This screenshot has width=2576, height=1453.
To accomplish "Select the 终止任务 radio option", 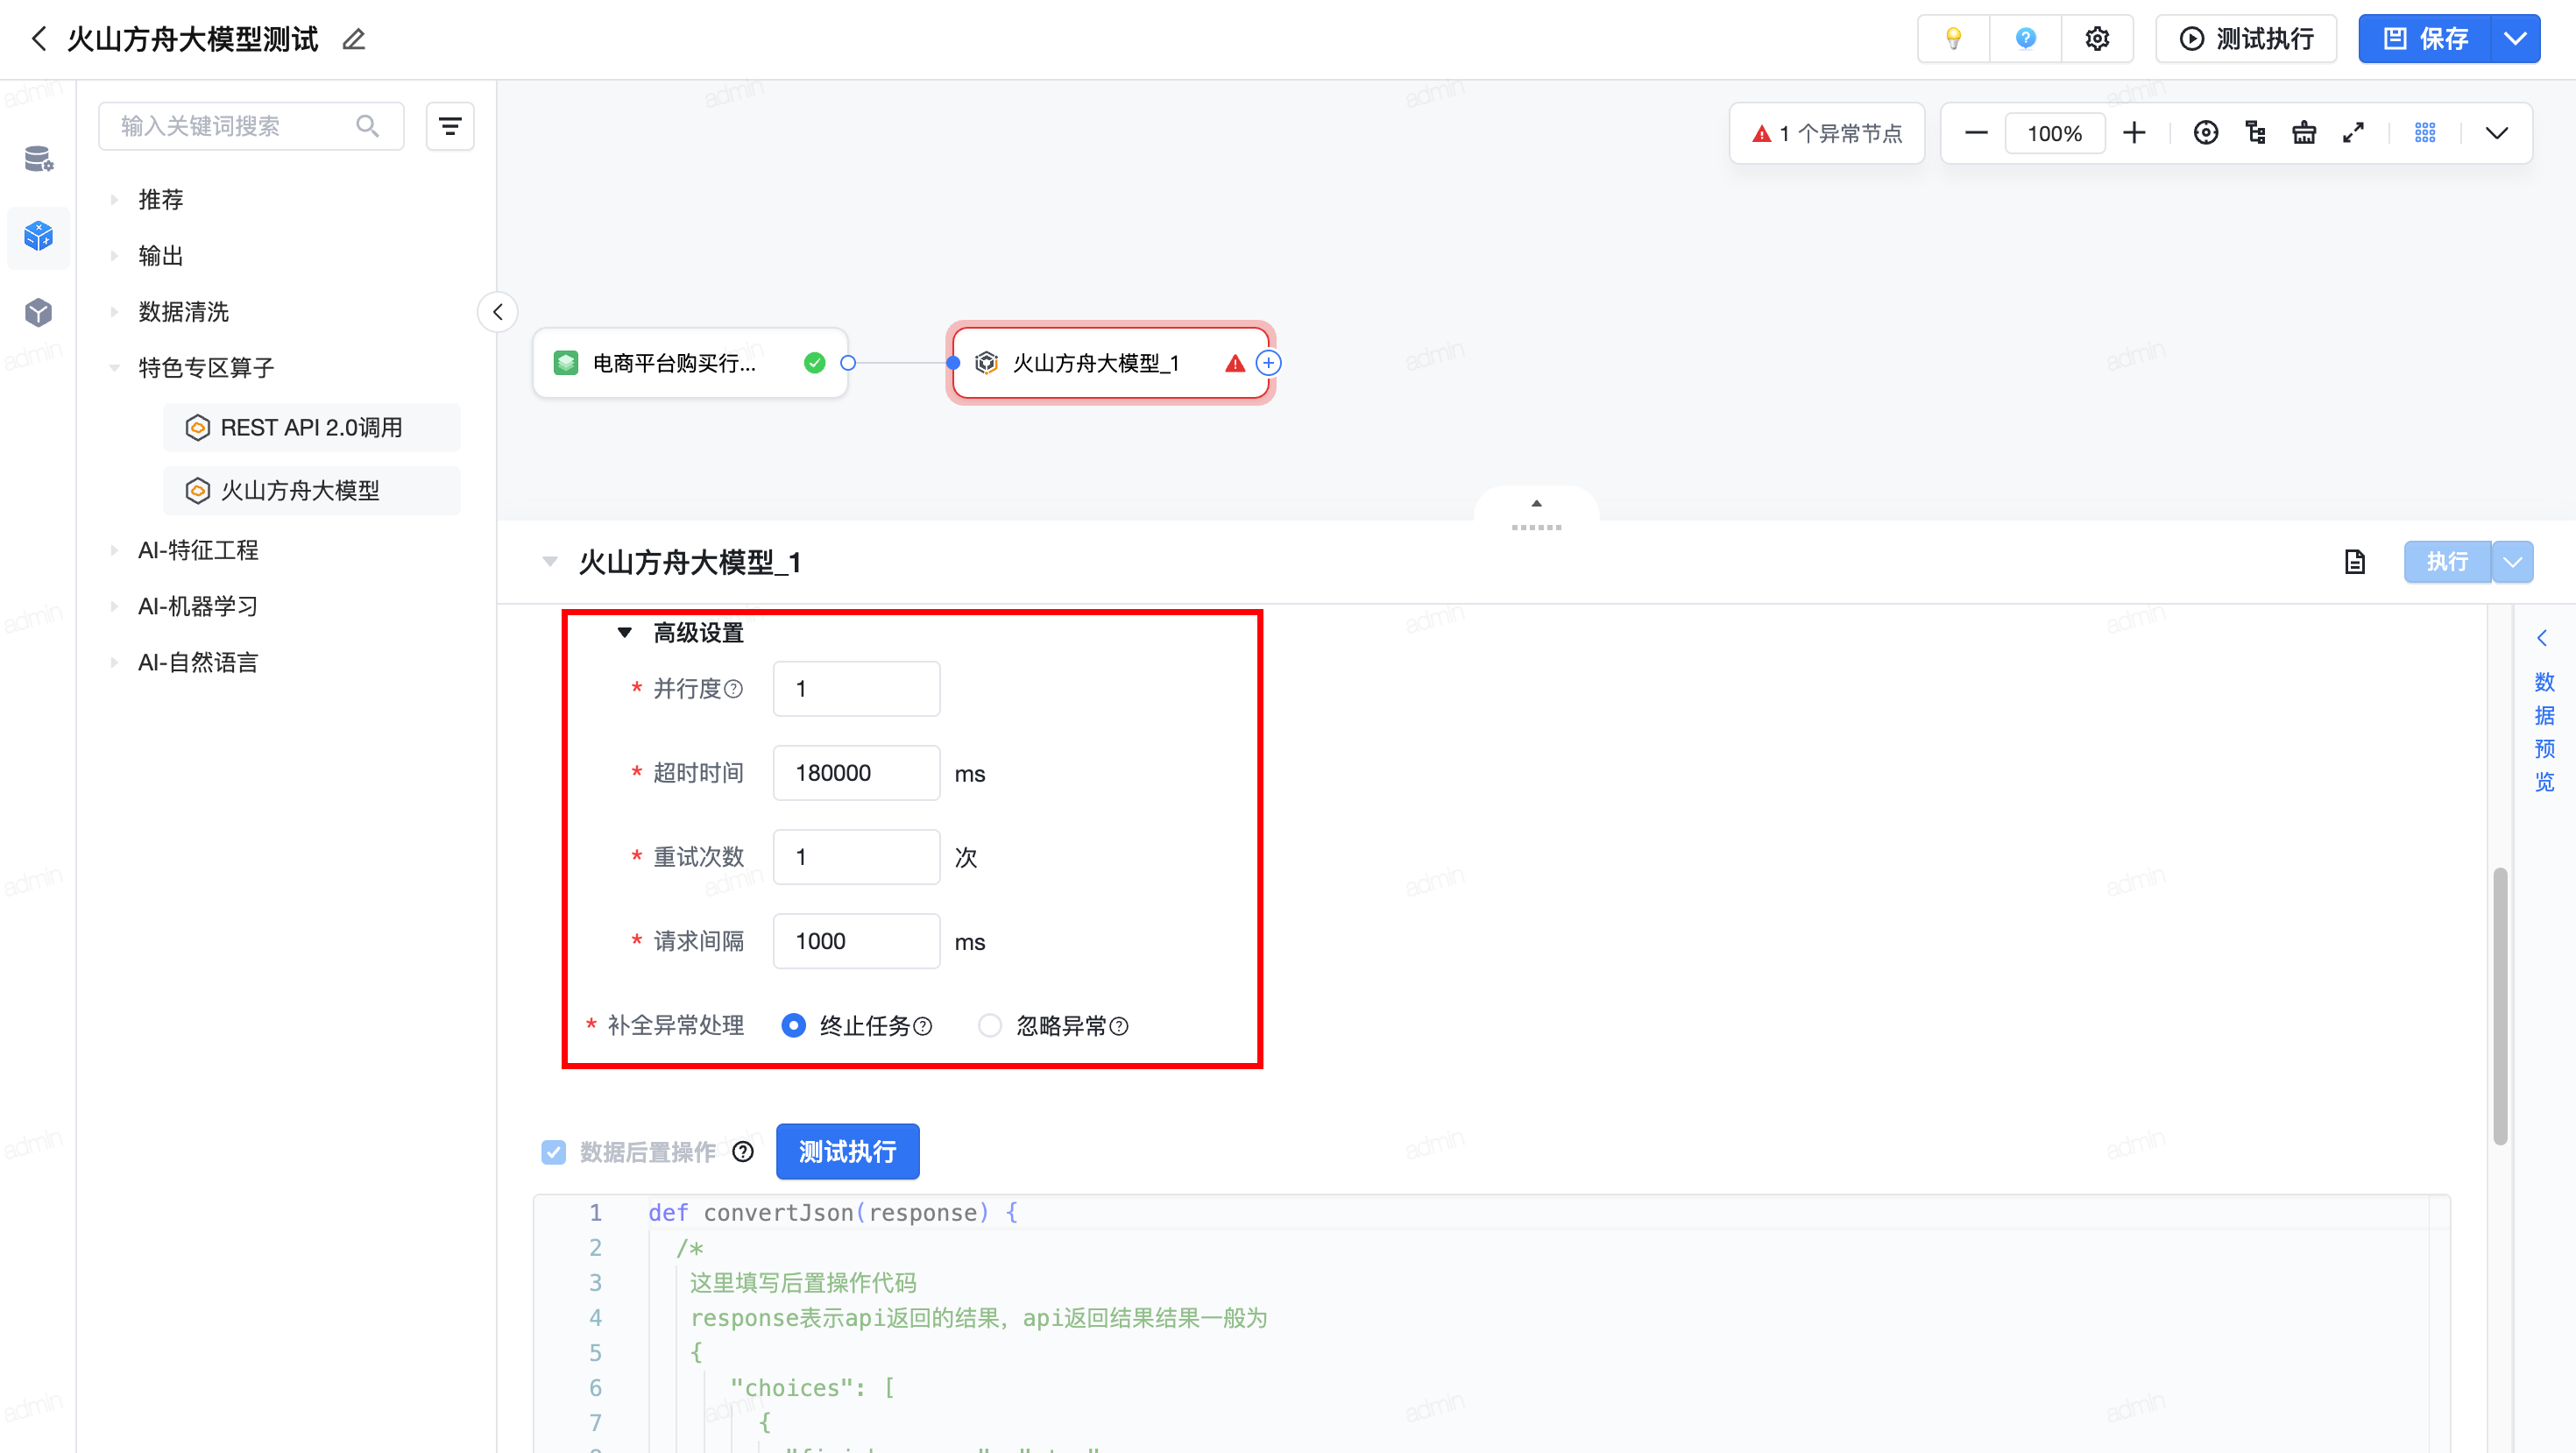I will (793, 1025).
